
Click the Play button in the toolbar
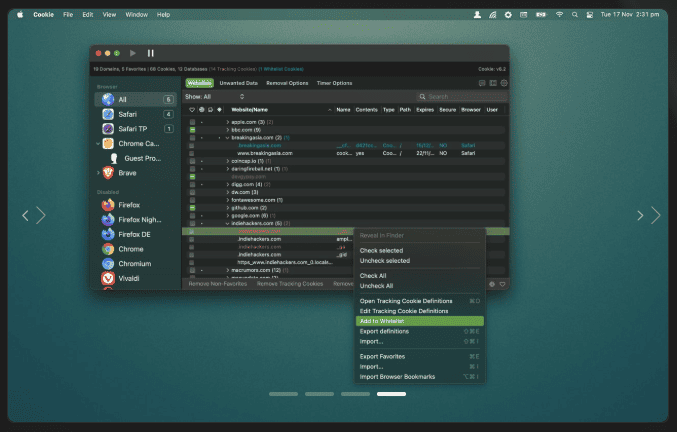point(133,53)
